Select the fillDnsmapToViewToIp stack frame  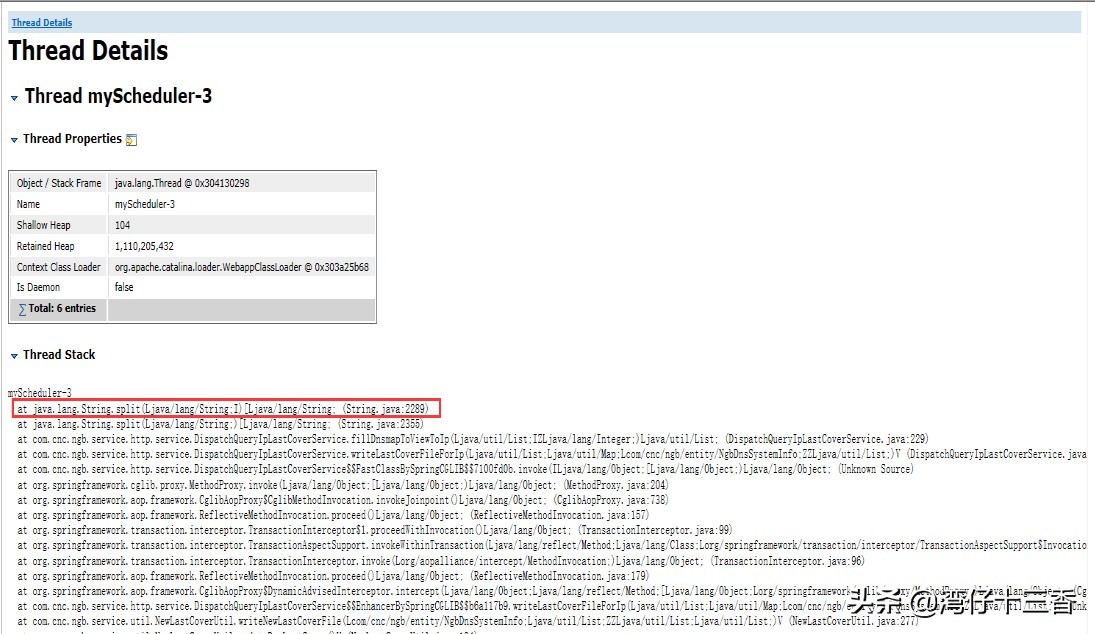(x=472, y=439)
